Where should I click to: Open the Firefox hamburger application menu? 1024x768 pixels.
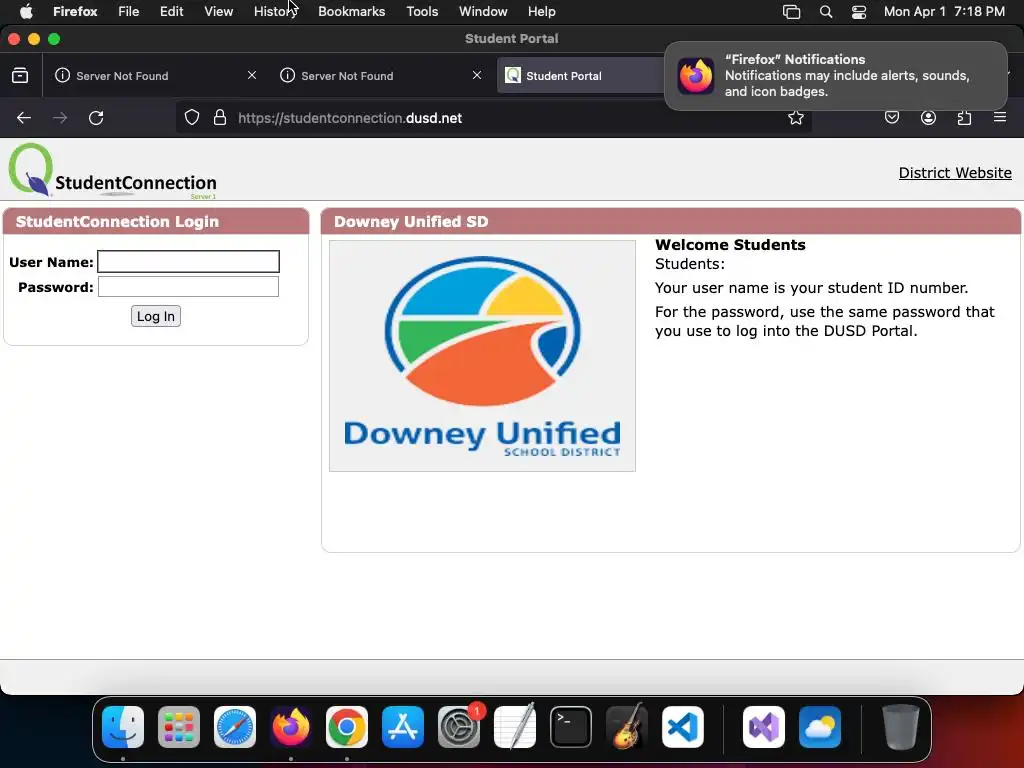[1000, 118]
